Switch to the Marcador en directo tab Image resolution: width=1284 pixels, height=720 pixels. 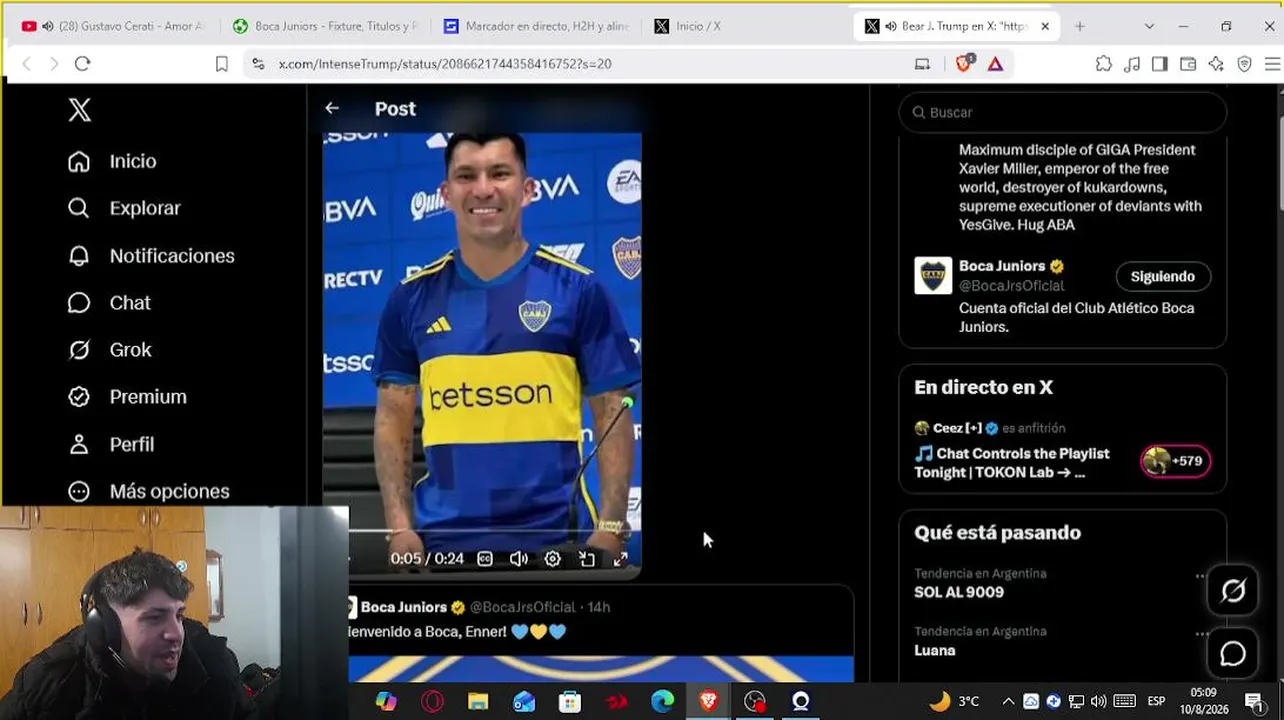[x=536, y=26]
